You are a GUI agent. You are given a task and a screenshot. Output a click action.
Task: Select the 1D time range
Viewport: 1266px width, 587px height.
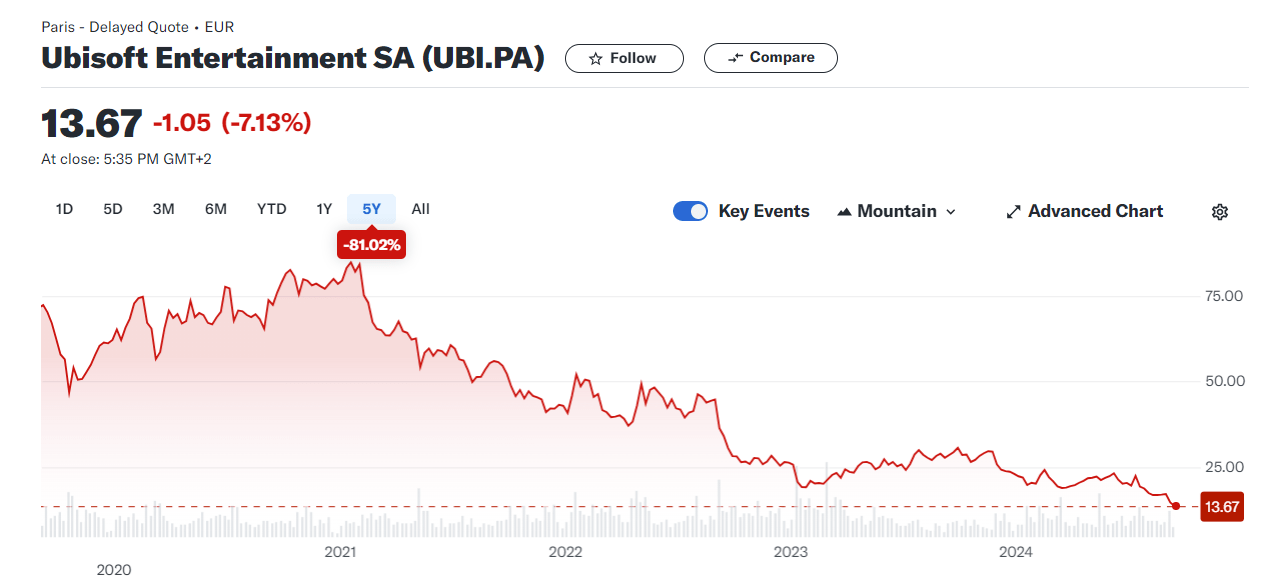pos(64,209)
